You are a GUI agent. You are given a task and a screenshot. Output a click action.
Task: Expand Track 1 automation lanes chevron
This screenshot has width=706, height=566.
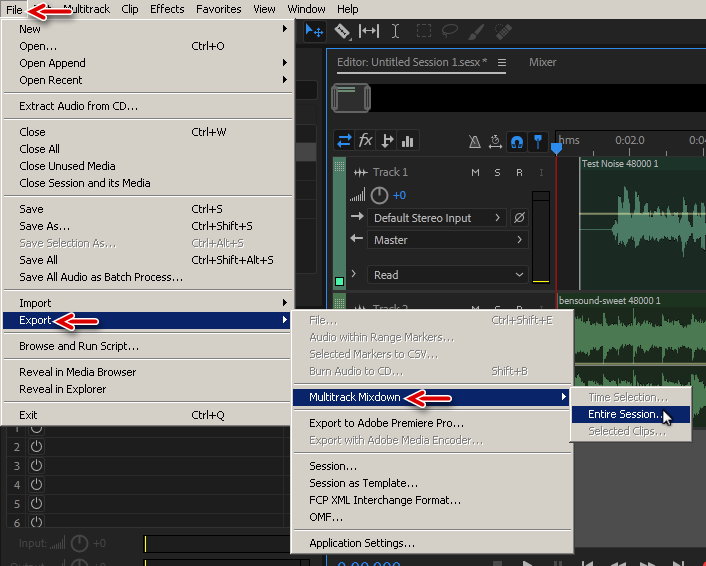pos(354,273)
